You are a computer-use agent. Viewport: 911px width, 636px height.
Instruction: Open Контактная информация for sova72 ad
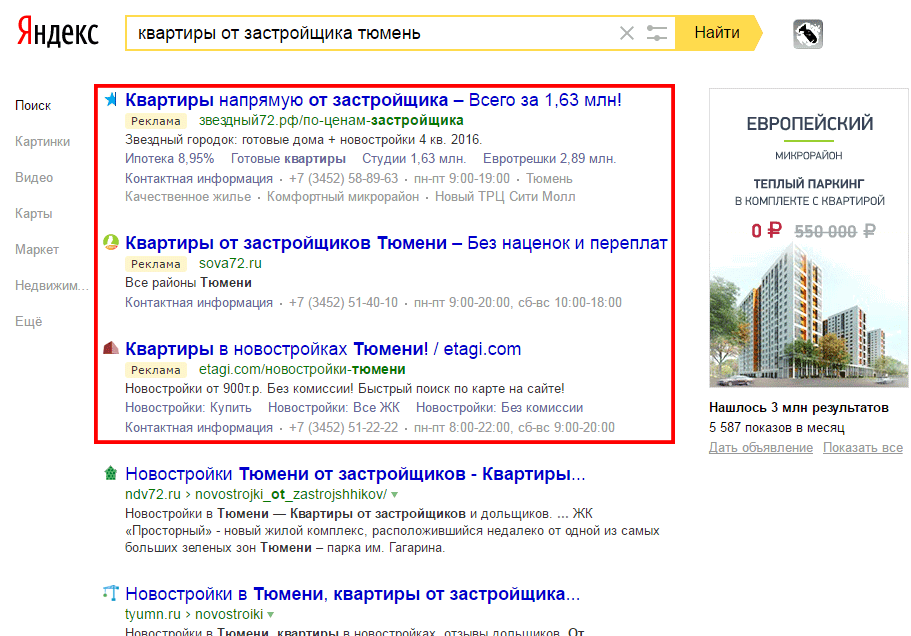click(x=199, y=303)
